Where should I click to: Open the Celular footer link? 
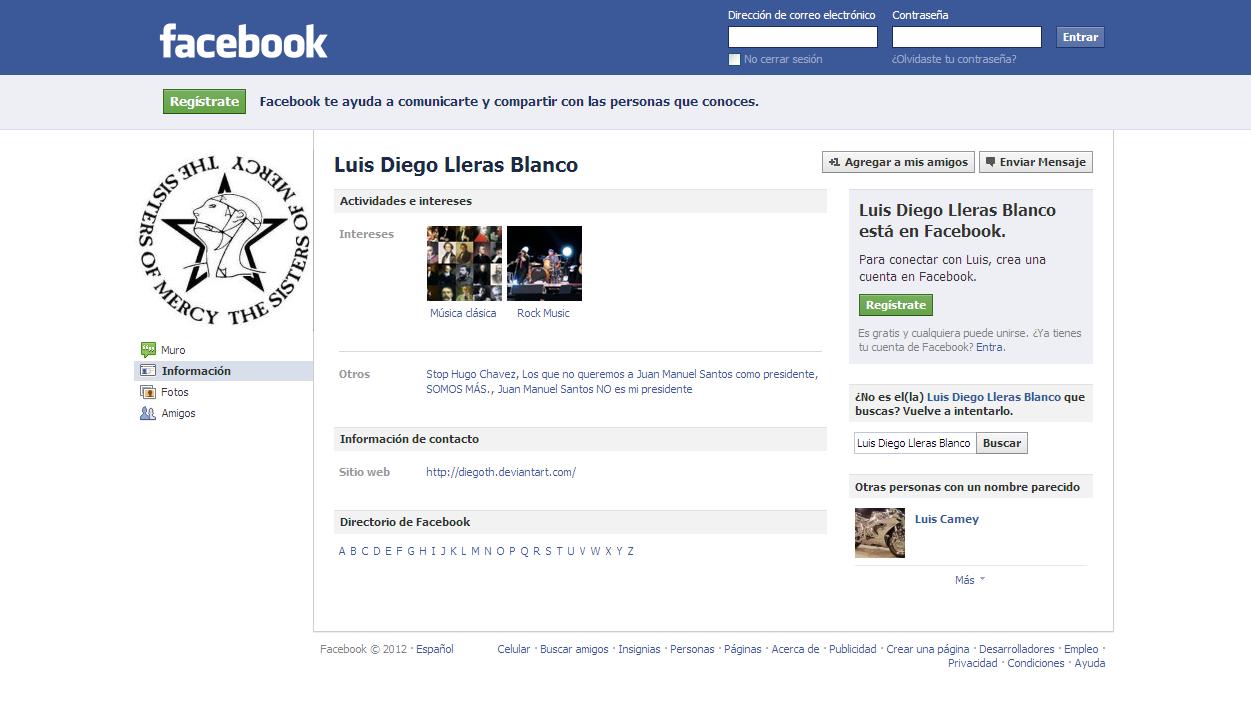pyautogui.click(x=514, y=649)
